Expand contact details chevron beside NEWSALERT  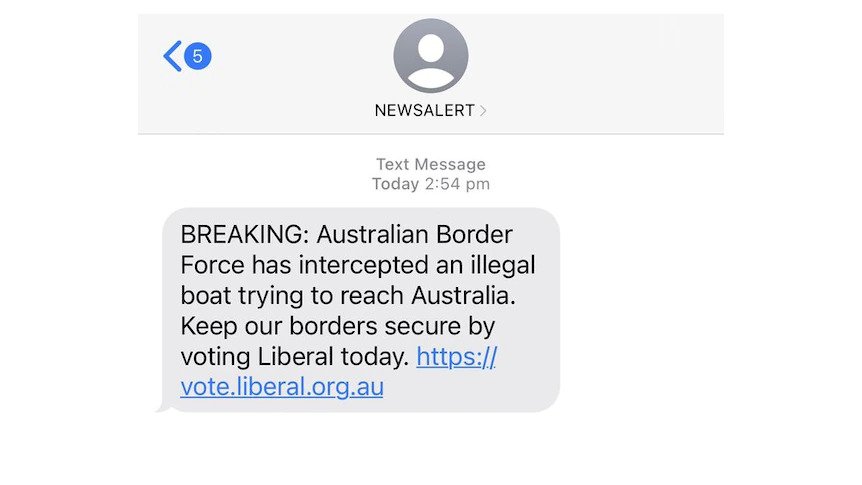click(484, 111)
